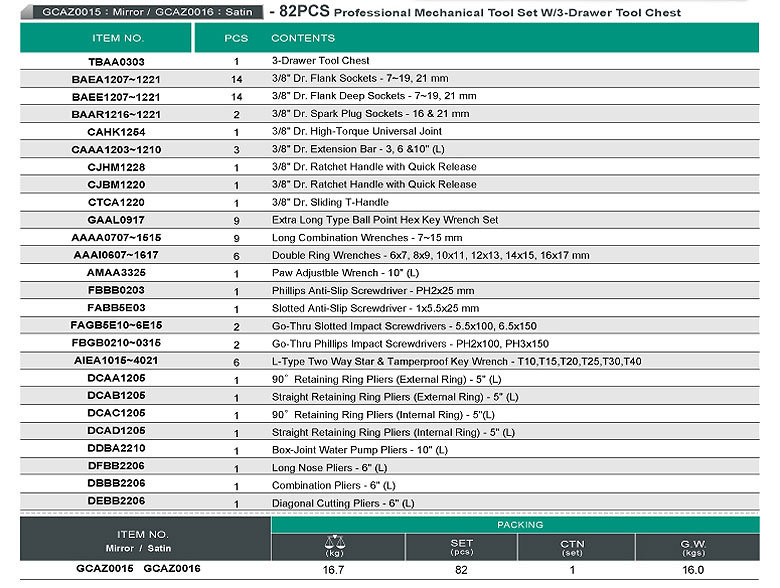Select item number FABB5E03
This screenshot has height=588, width=780.
(x=116, y=307)
